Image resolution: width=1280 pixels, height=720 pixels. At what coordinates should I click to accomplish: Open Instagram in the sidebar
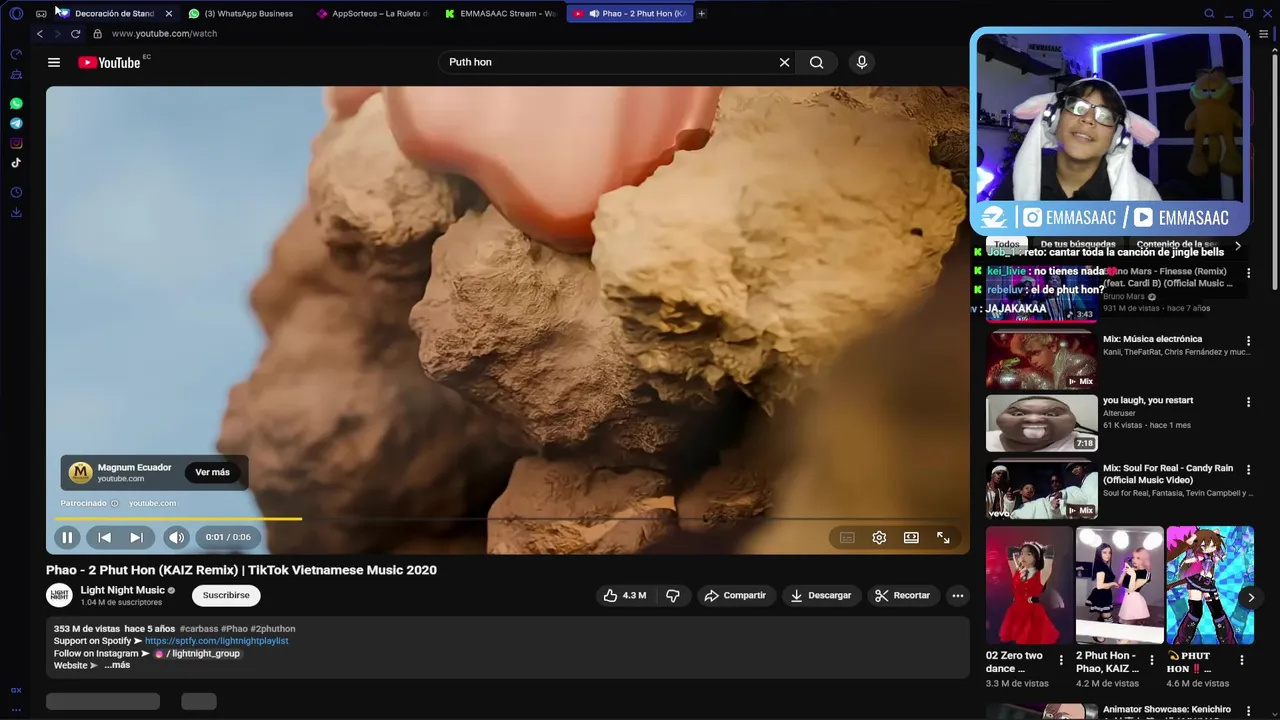pos(16,143)
